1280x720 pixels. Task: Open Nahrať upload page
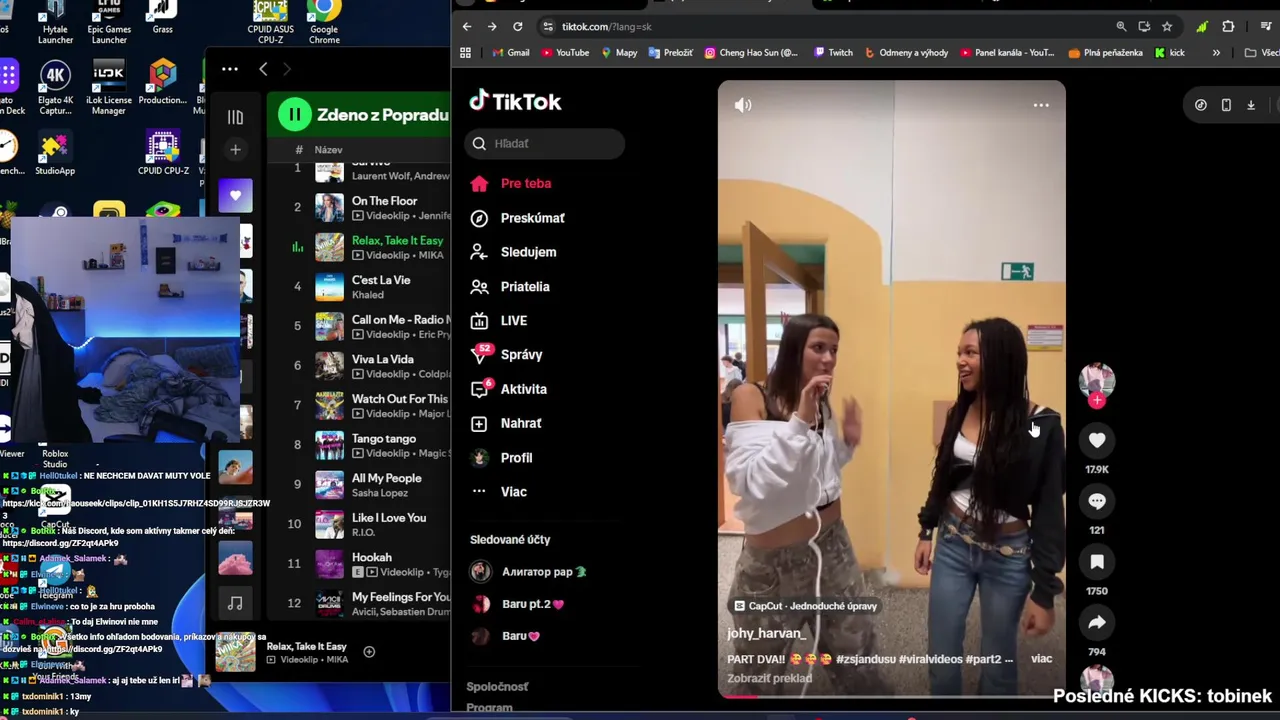pyautogui.click(x=506, y=423)
